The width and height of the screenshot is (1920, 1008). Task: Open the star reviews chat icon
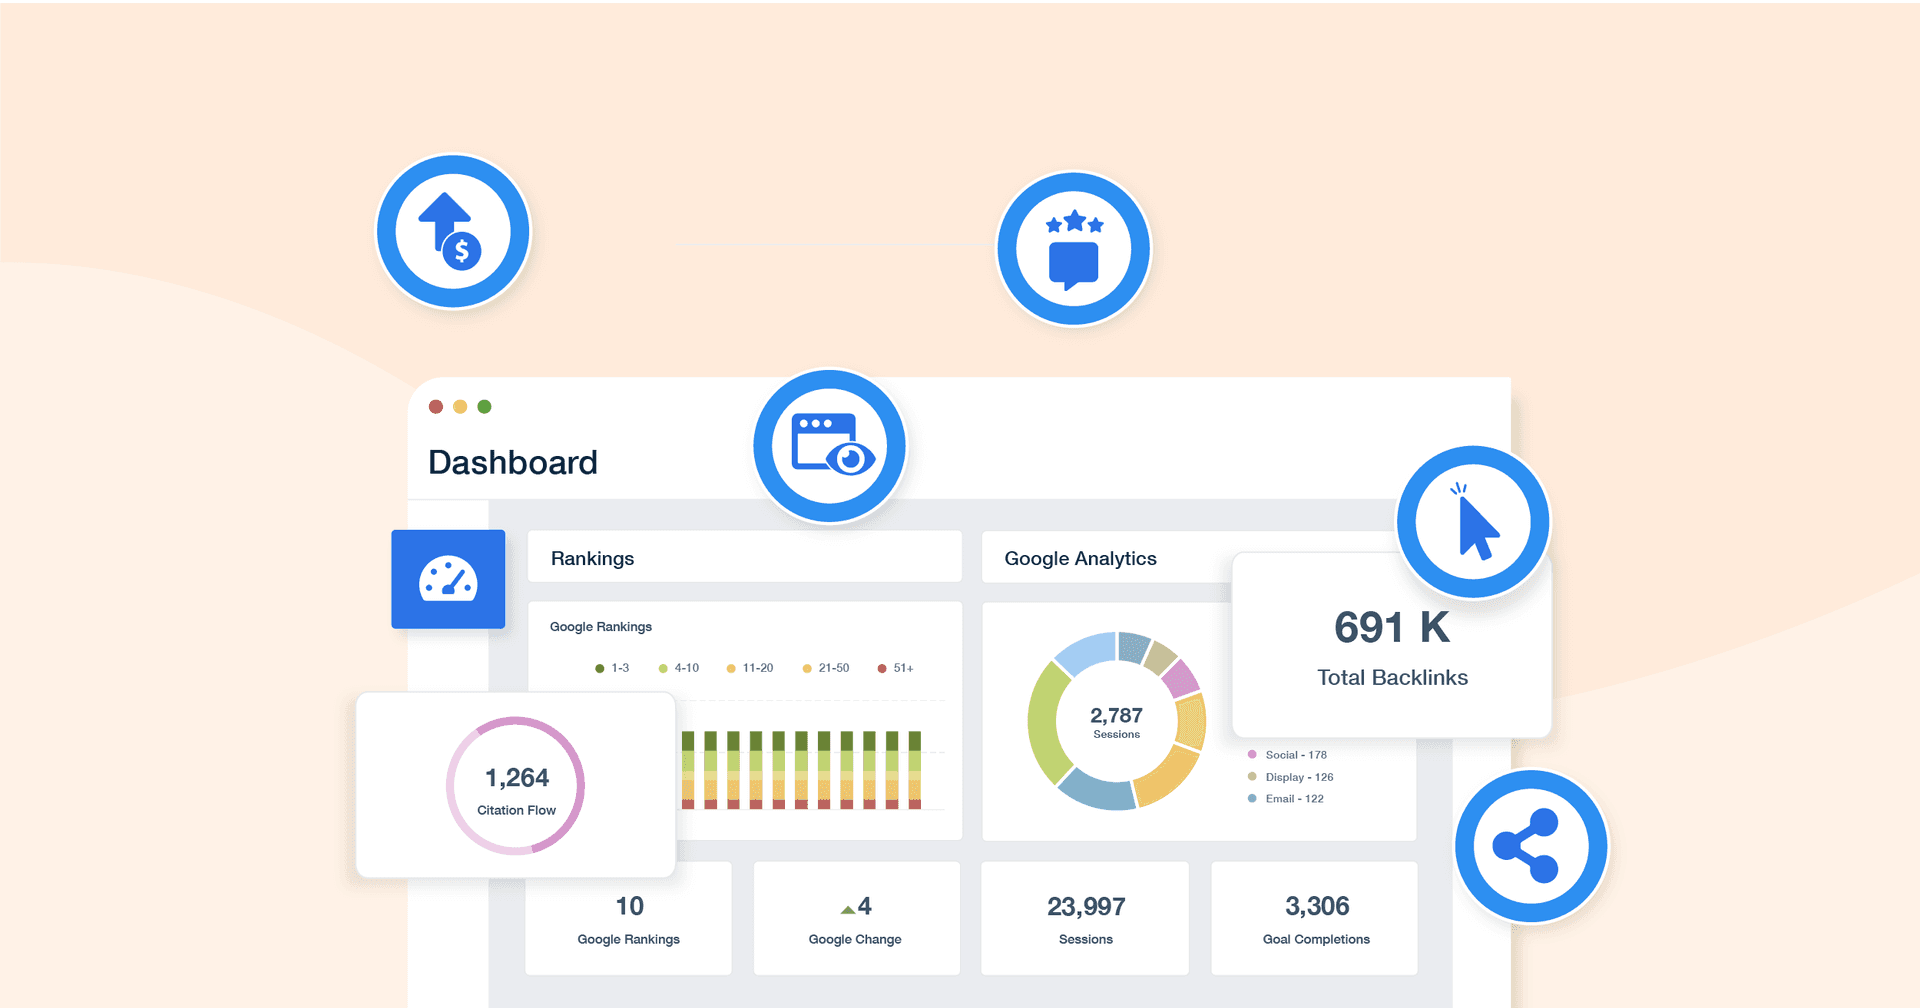(1072, 248)
